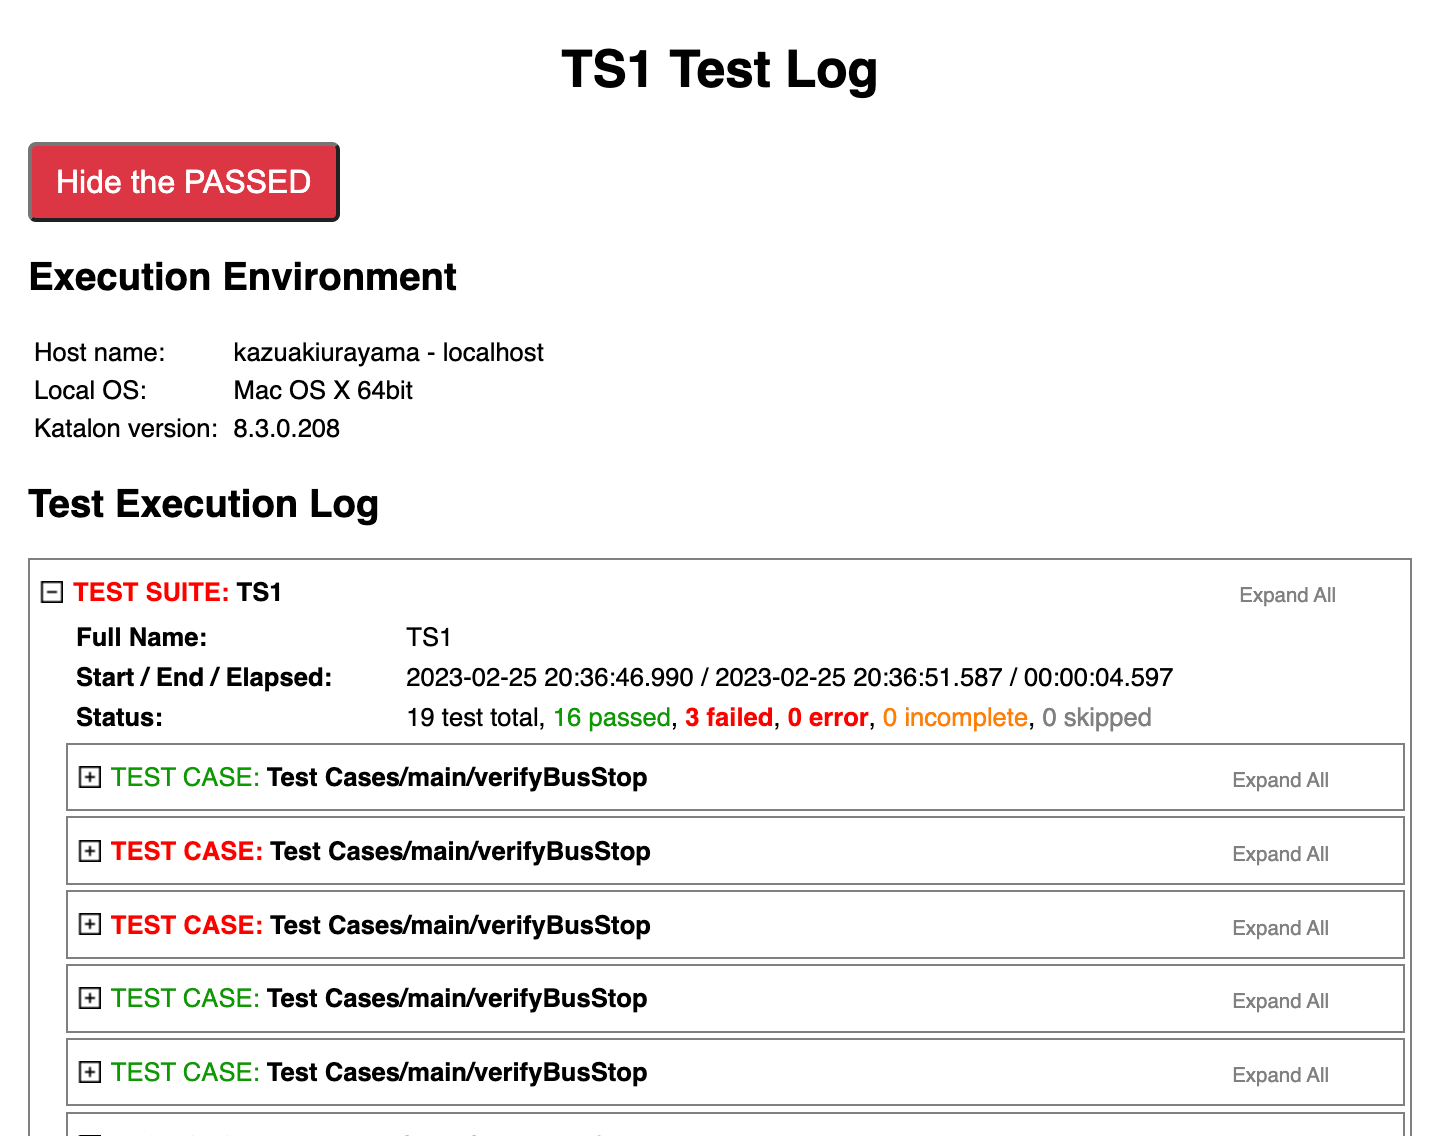Click Expand All on the TEST SUITE row

click(x=1287, y=595)
